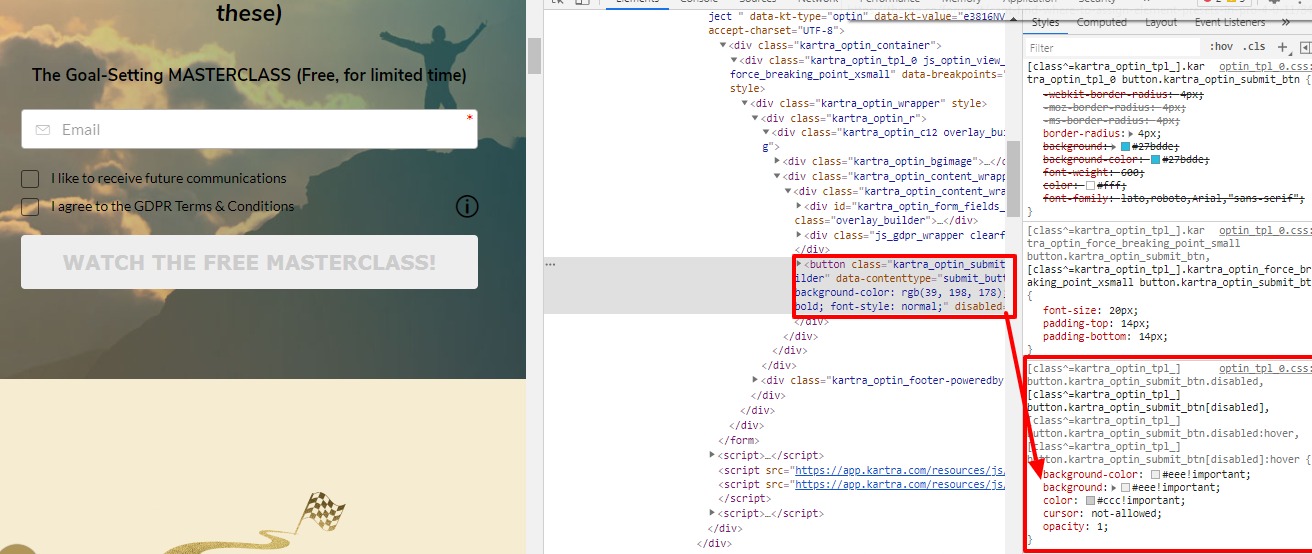
Task: Expand the kartra_optin_form_fields div
Action: tap(800, 206)
